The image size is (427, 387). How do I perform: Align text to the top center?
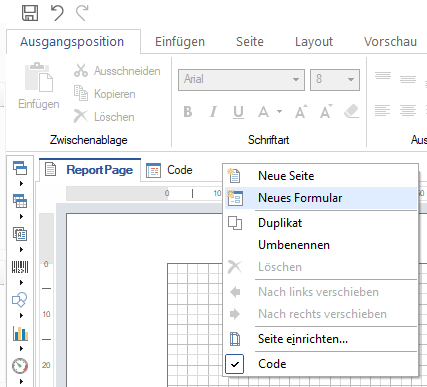tap(408, 79)
